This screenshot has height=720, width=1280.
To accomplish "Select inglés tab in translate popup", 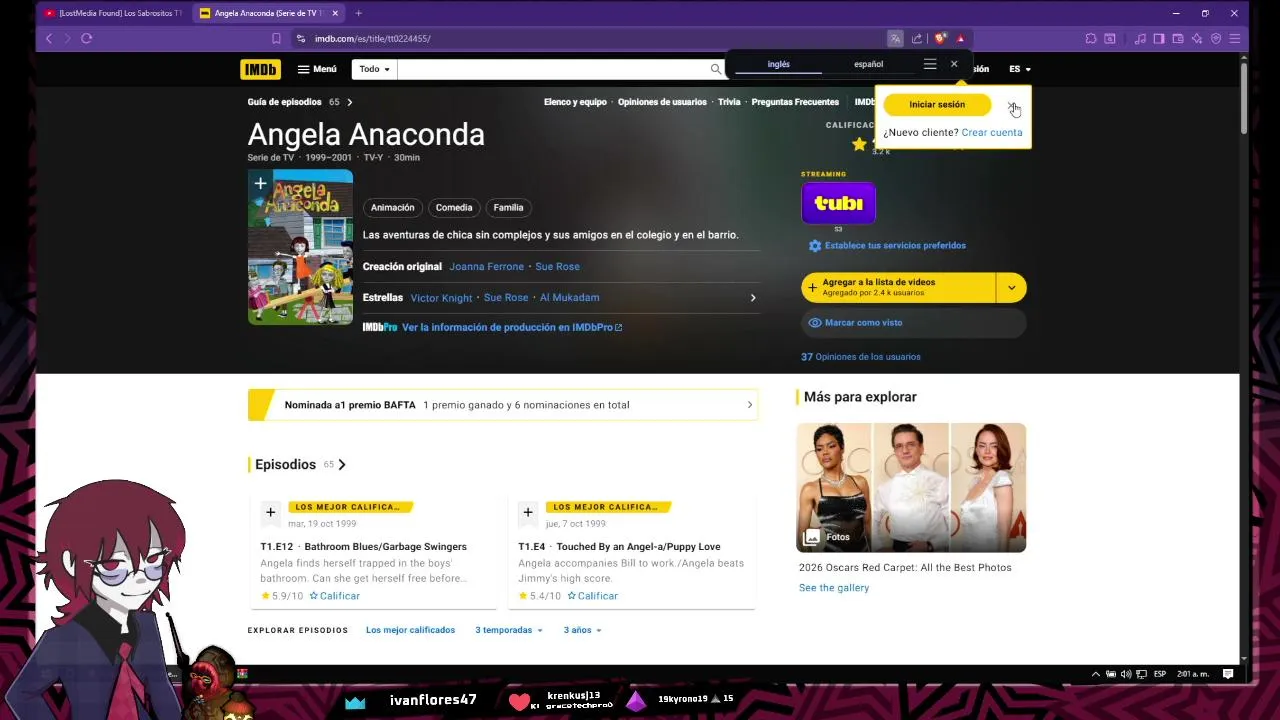I will click(779, 64).
